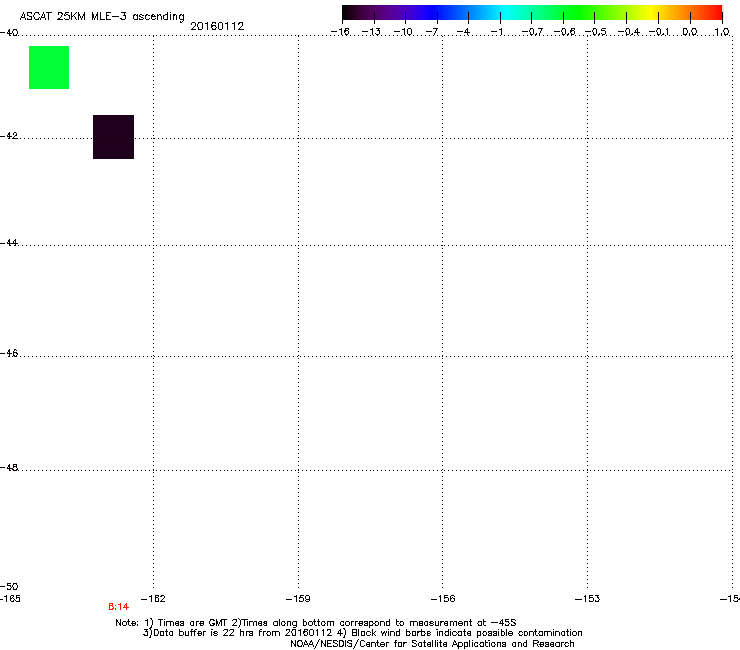
Task: Click the -156 longitude axis label
Action: click(x=443, y=599)
